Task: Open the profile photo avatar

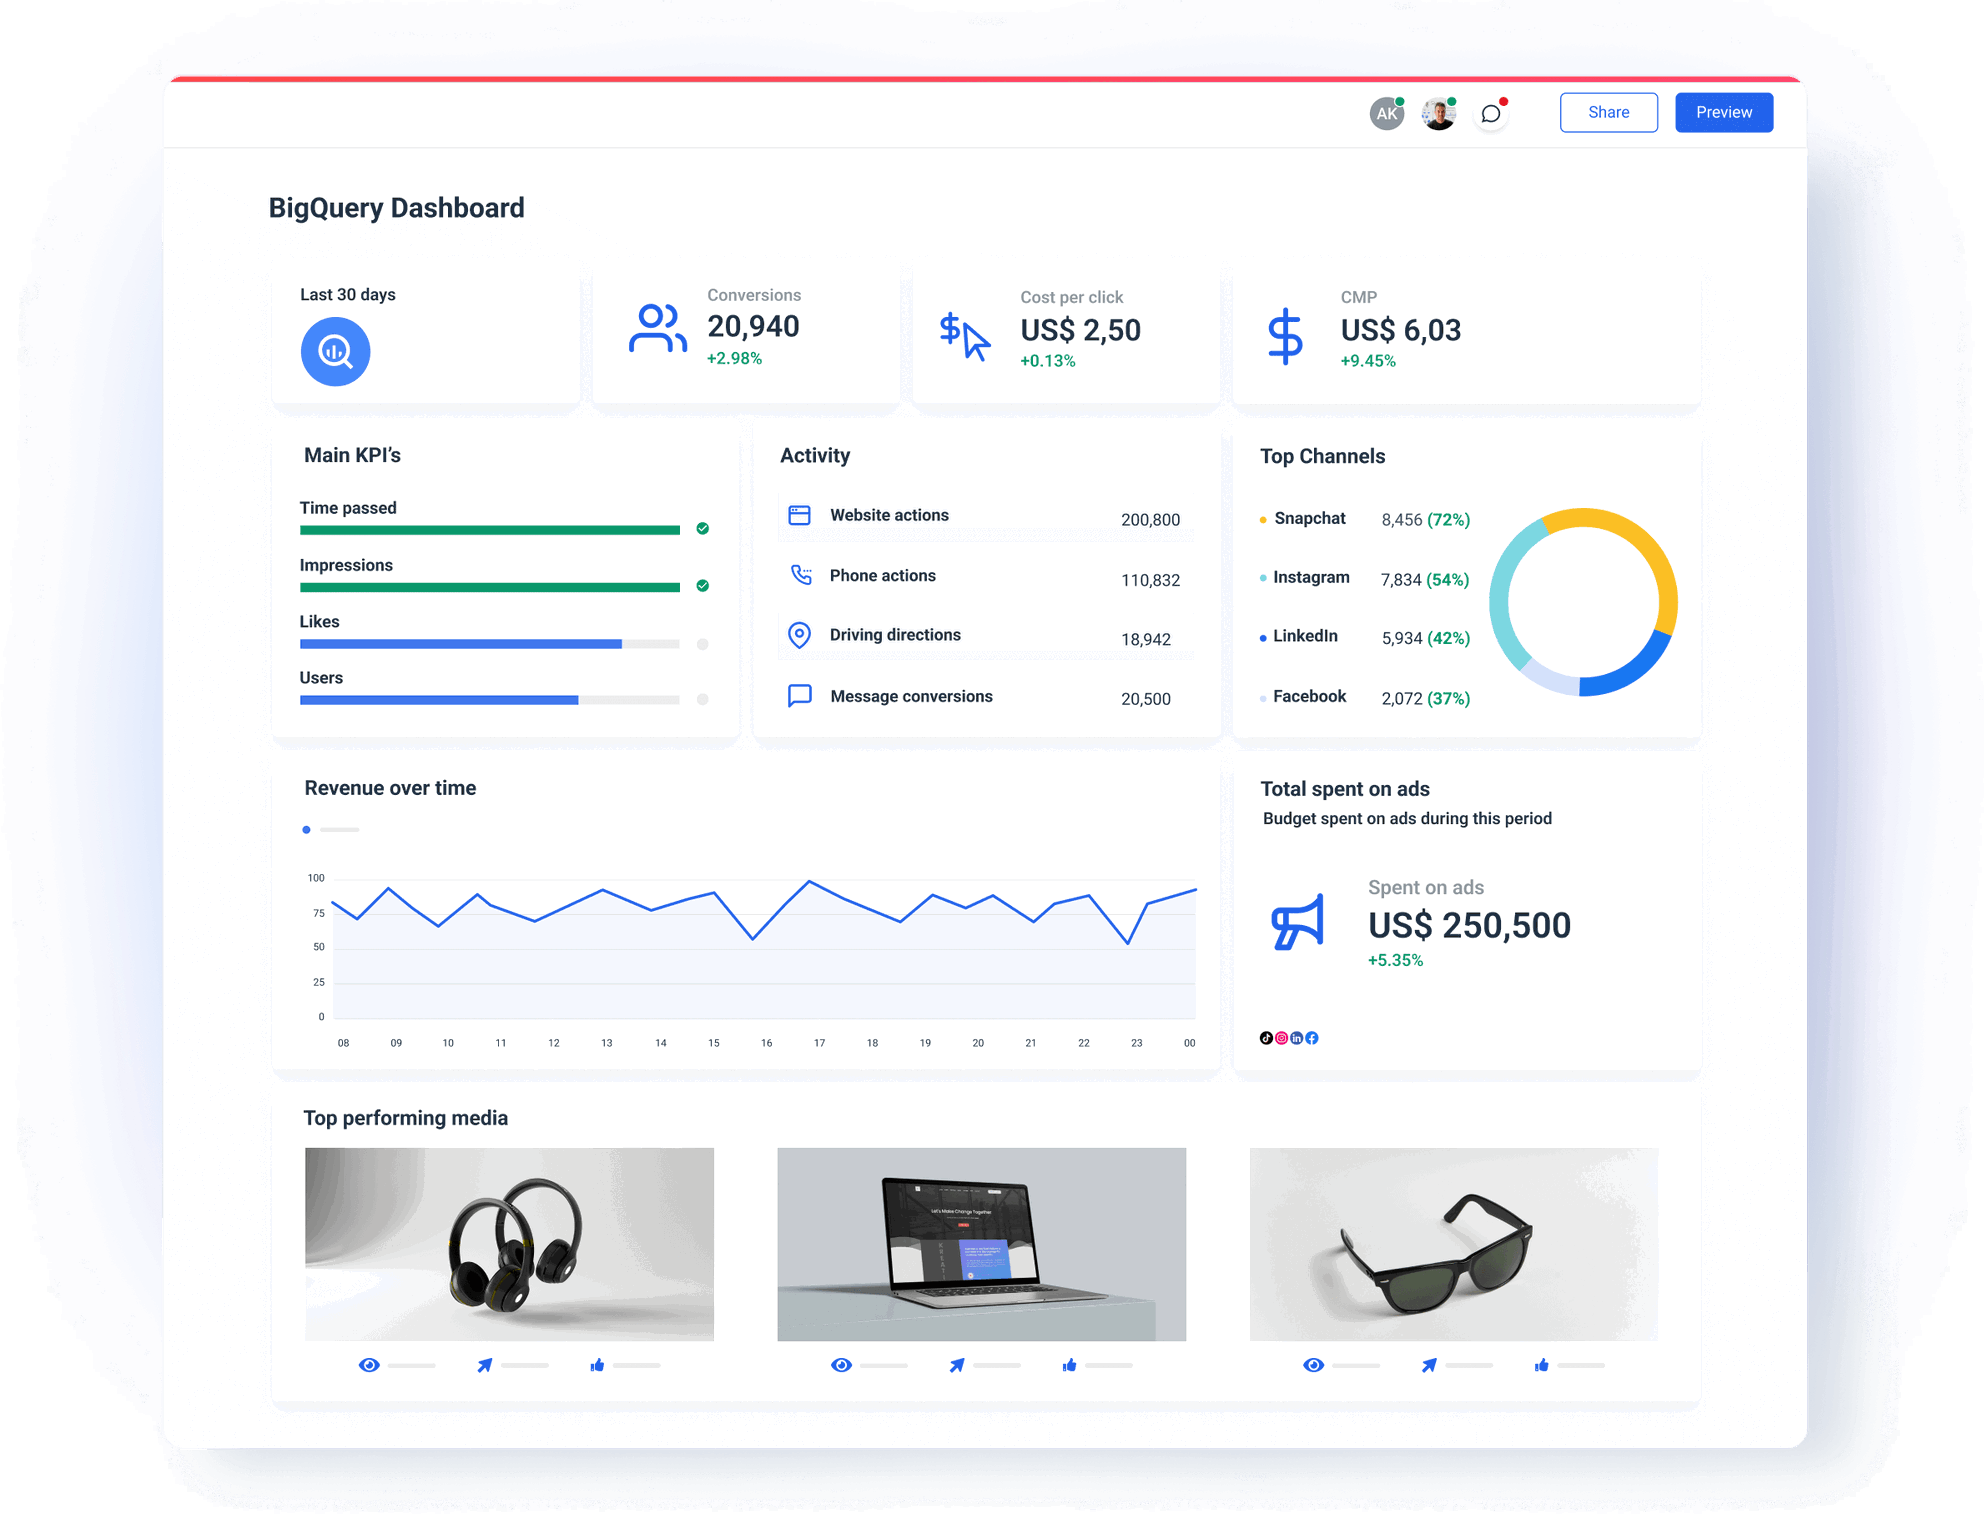Action: point(1438,114)
